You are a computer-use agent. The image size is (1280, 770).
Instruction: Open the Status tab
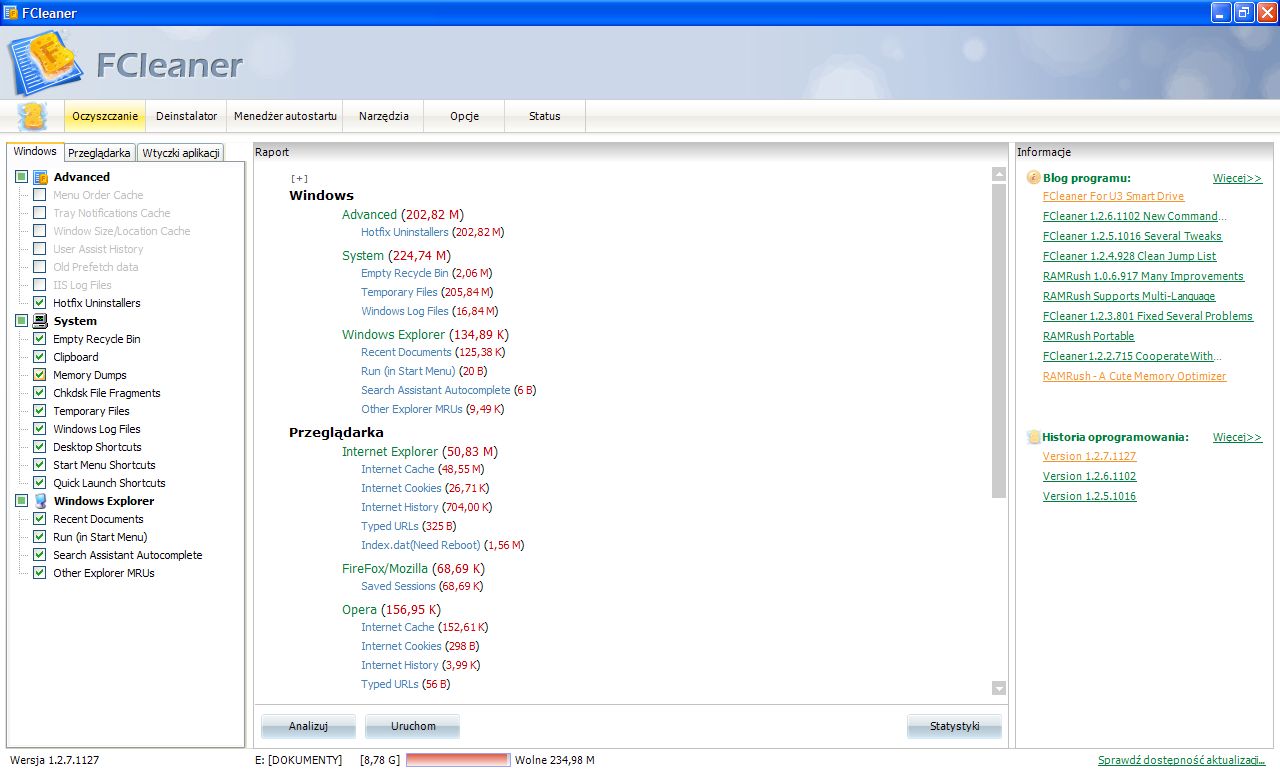(x=545, y=116)
